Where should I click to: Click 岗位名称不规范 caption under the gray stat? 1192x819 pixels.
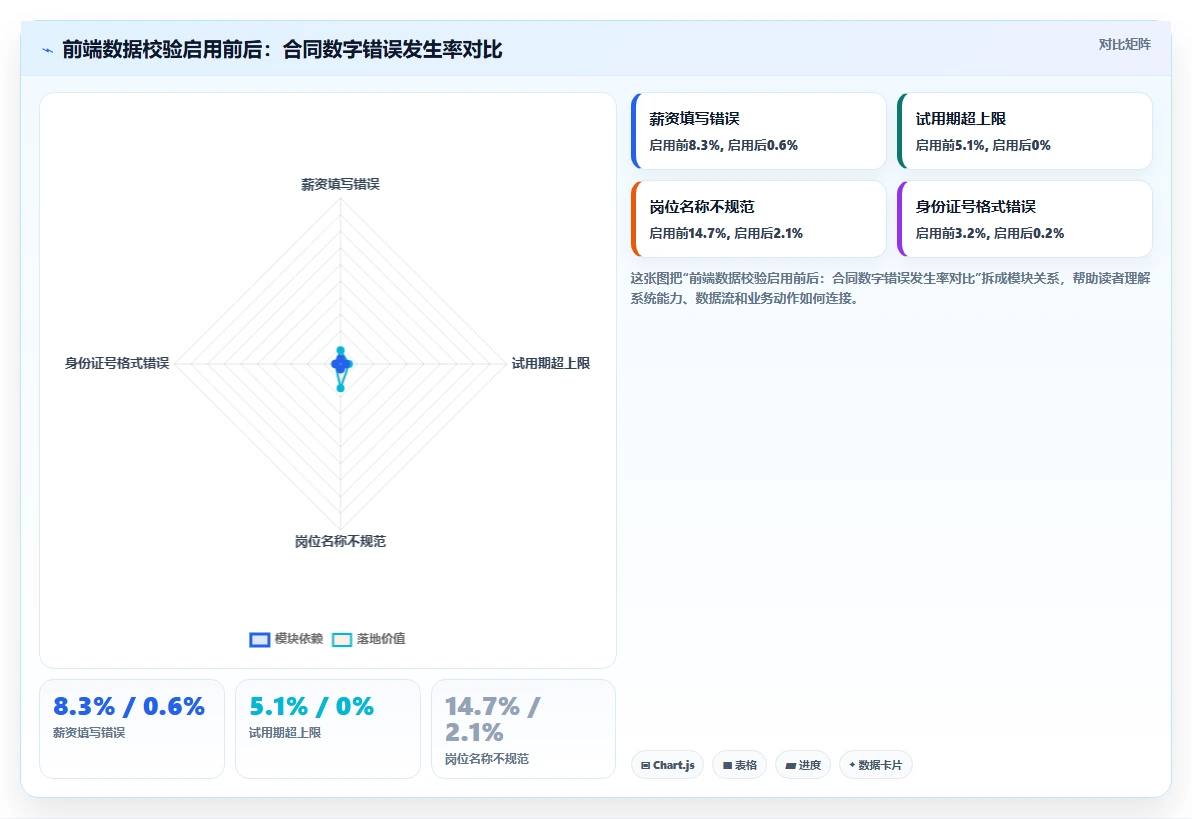click(487, 759)
